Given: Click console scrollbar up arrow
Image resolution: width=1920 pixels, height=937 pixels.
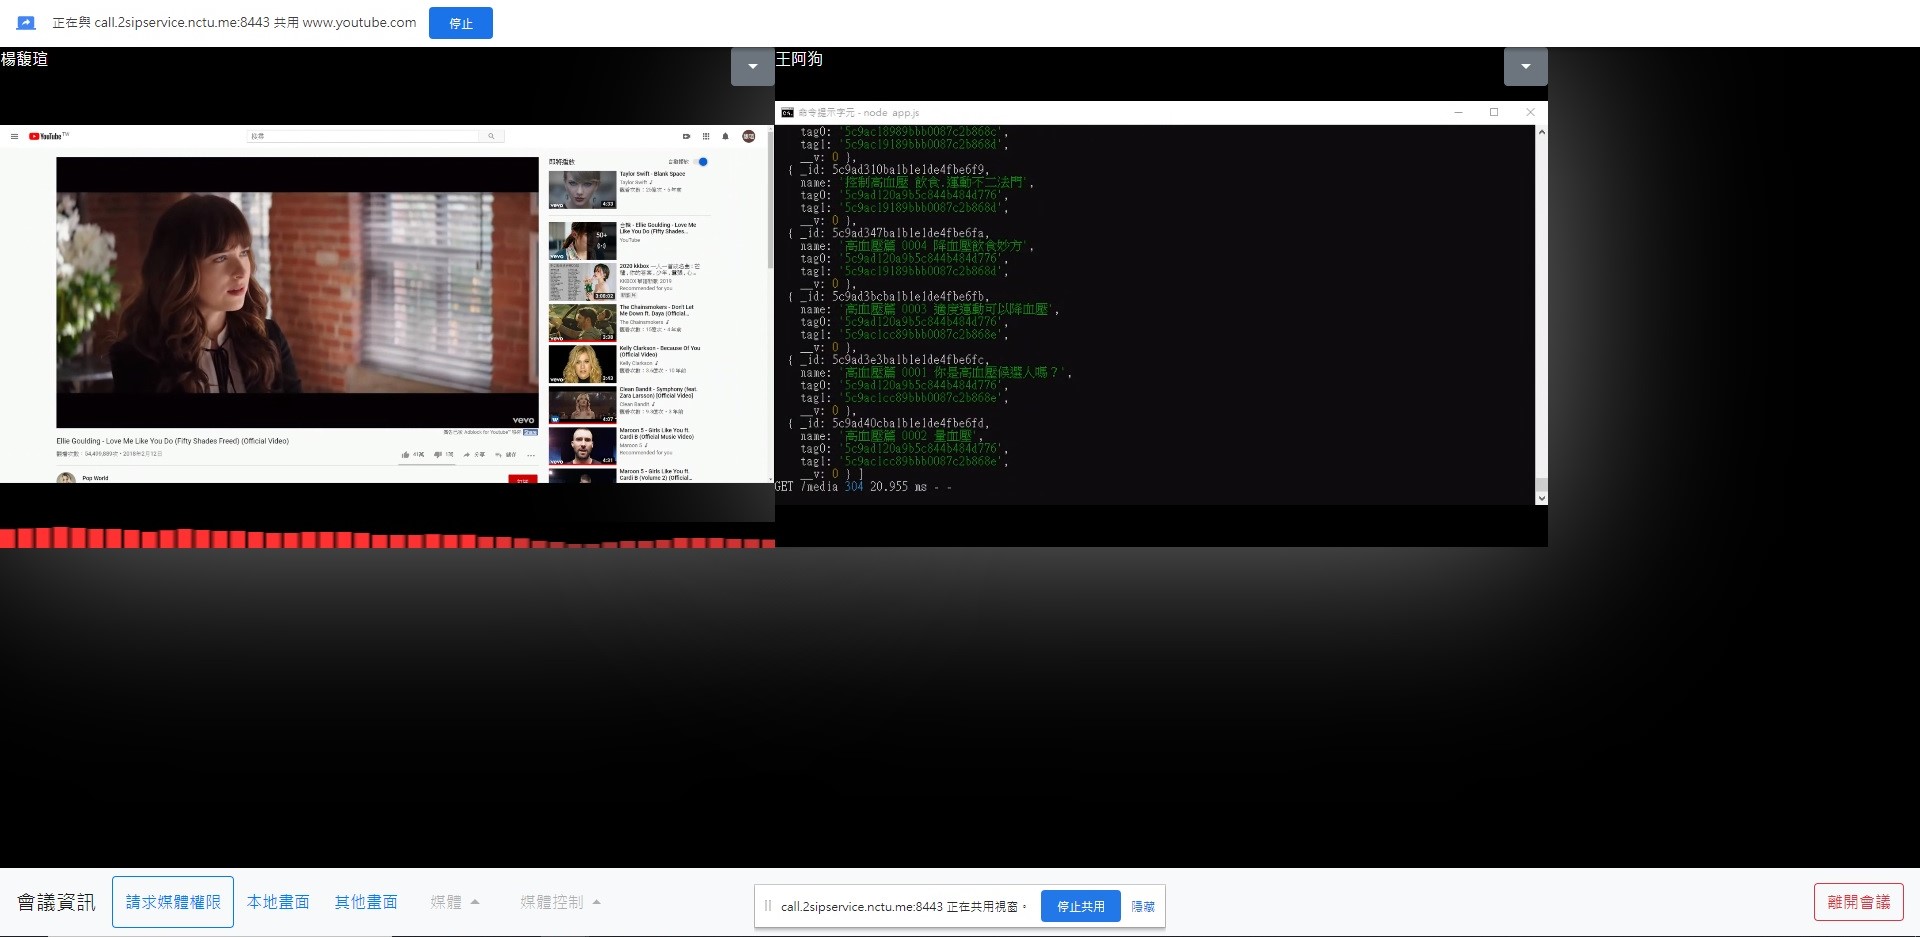Looking at the screenshot, I should click(1541, 132).
